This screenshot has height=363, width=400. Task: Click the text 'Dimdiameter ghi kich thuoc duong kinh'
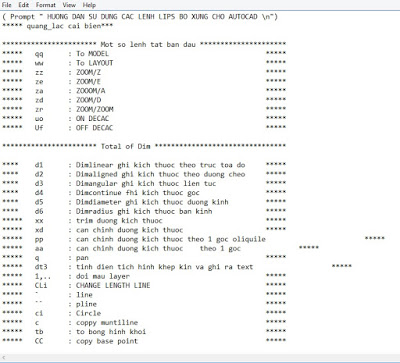pyautogui.click(x=152, y=202)
